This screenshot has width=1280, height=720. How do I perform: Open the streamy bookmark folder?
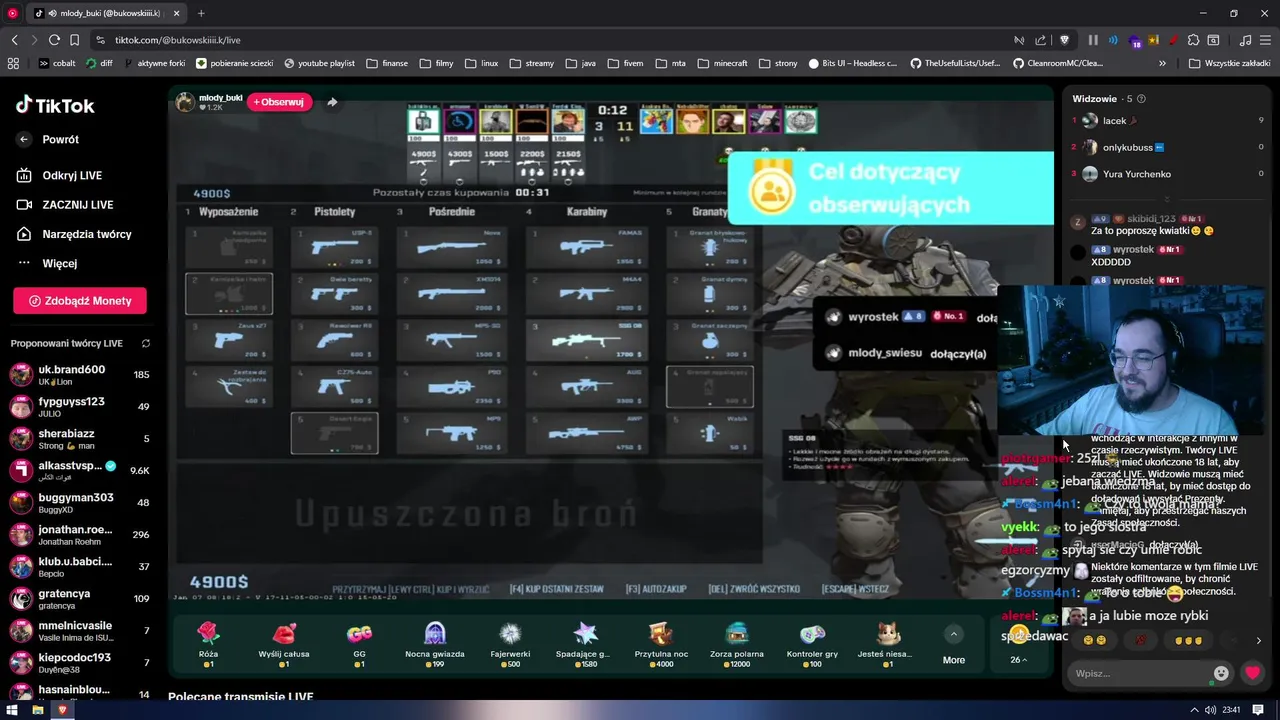(531, 63)
